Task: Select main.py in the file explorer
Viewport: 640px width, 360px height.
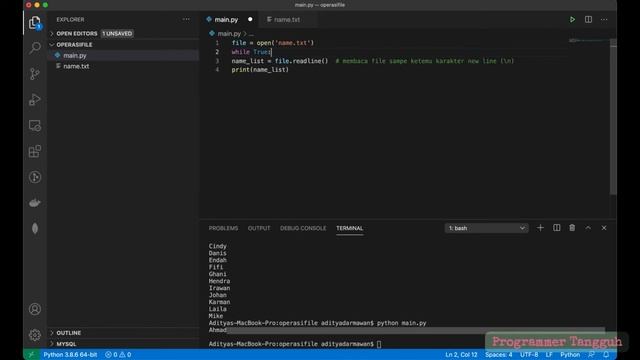Action: [123, 56]
